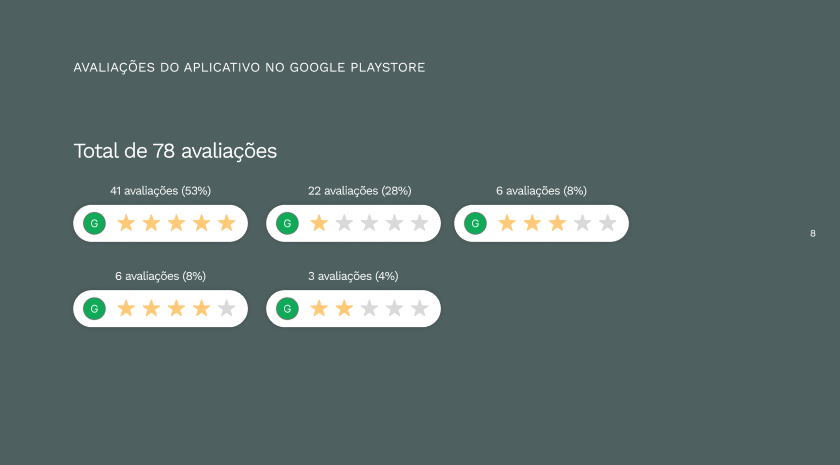Click the green G icon in the 1-star card

pyautogui.click(x=287, y=223)
